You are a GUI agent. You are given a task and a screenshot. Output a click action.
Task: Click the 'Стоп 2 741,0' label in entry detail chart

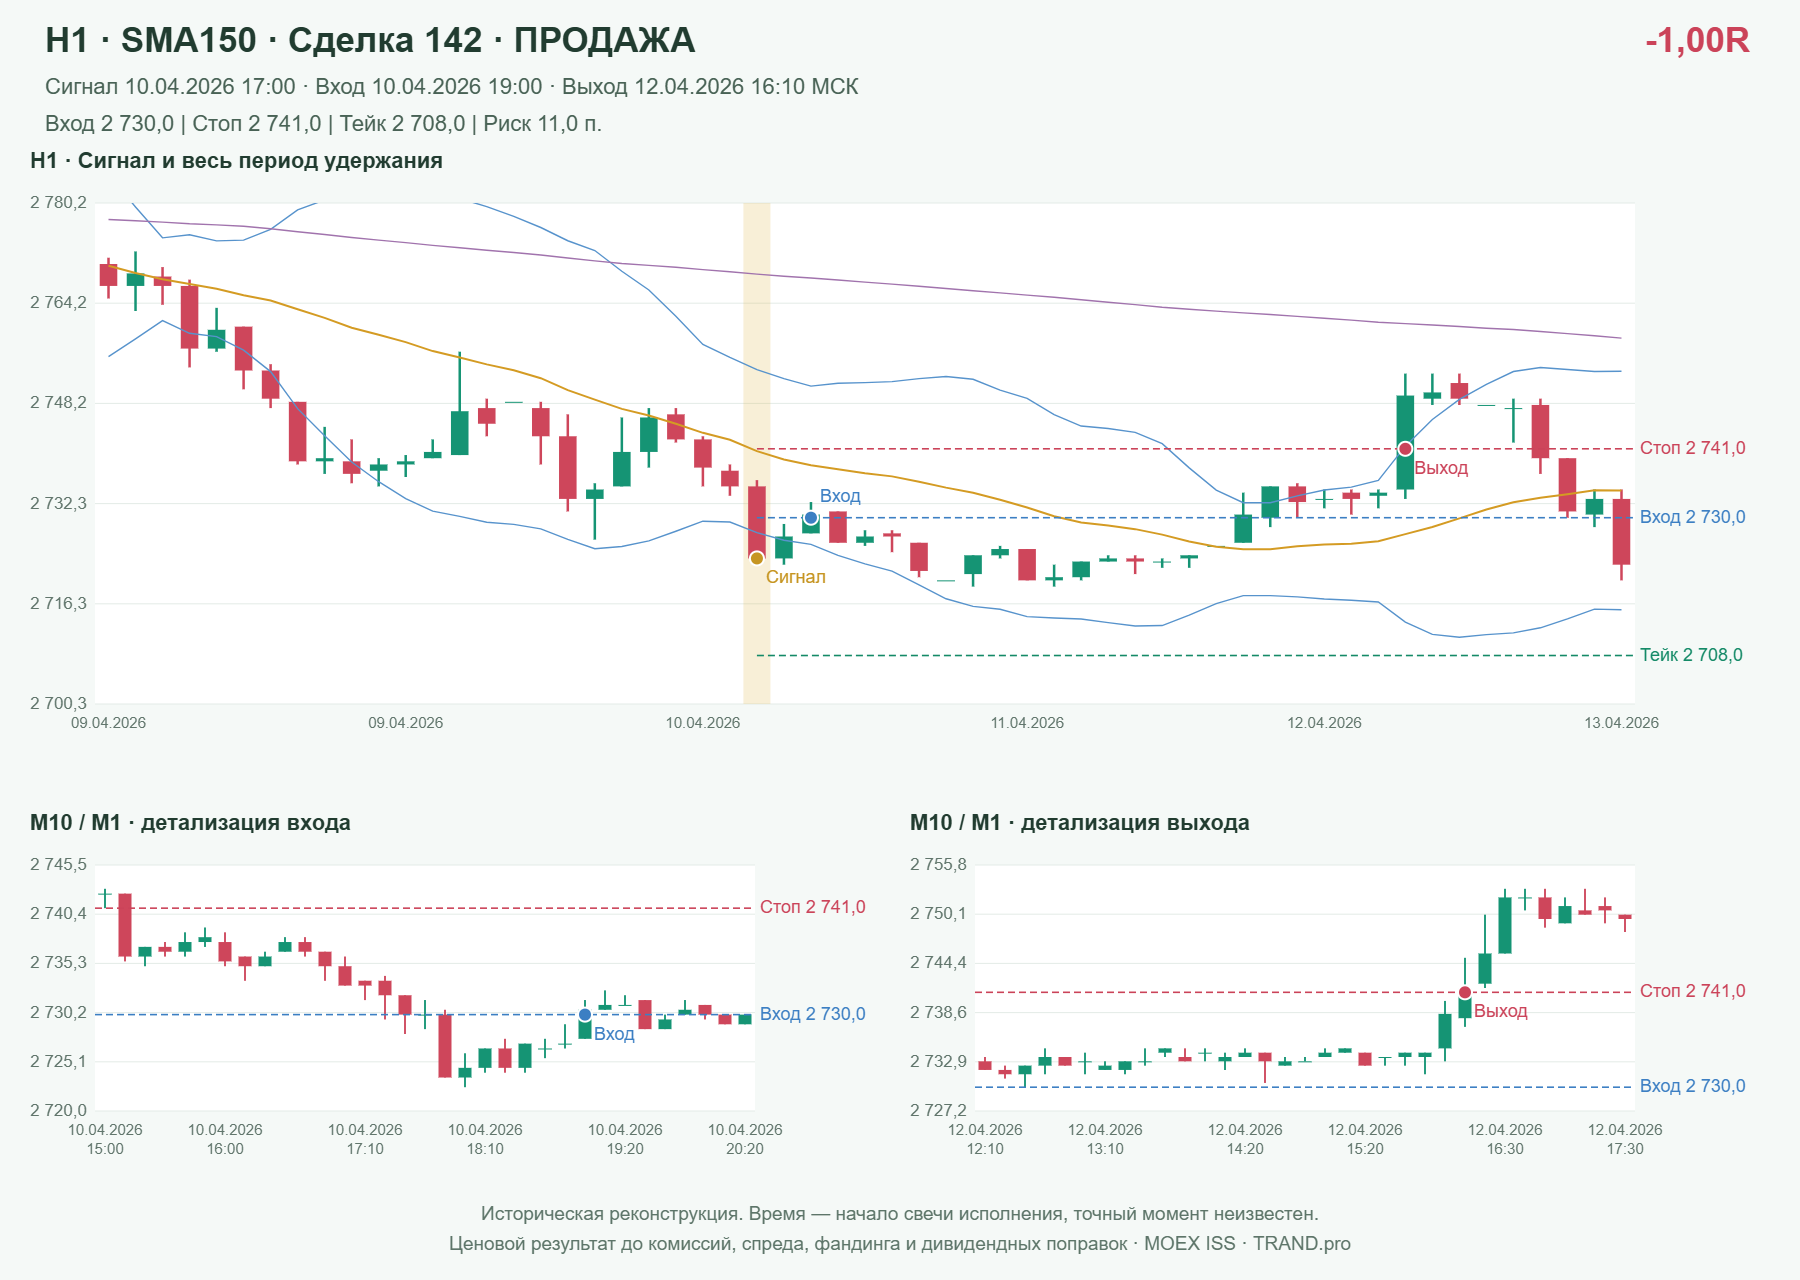click(x=812, y=907)
